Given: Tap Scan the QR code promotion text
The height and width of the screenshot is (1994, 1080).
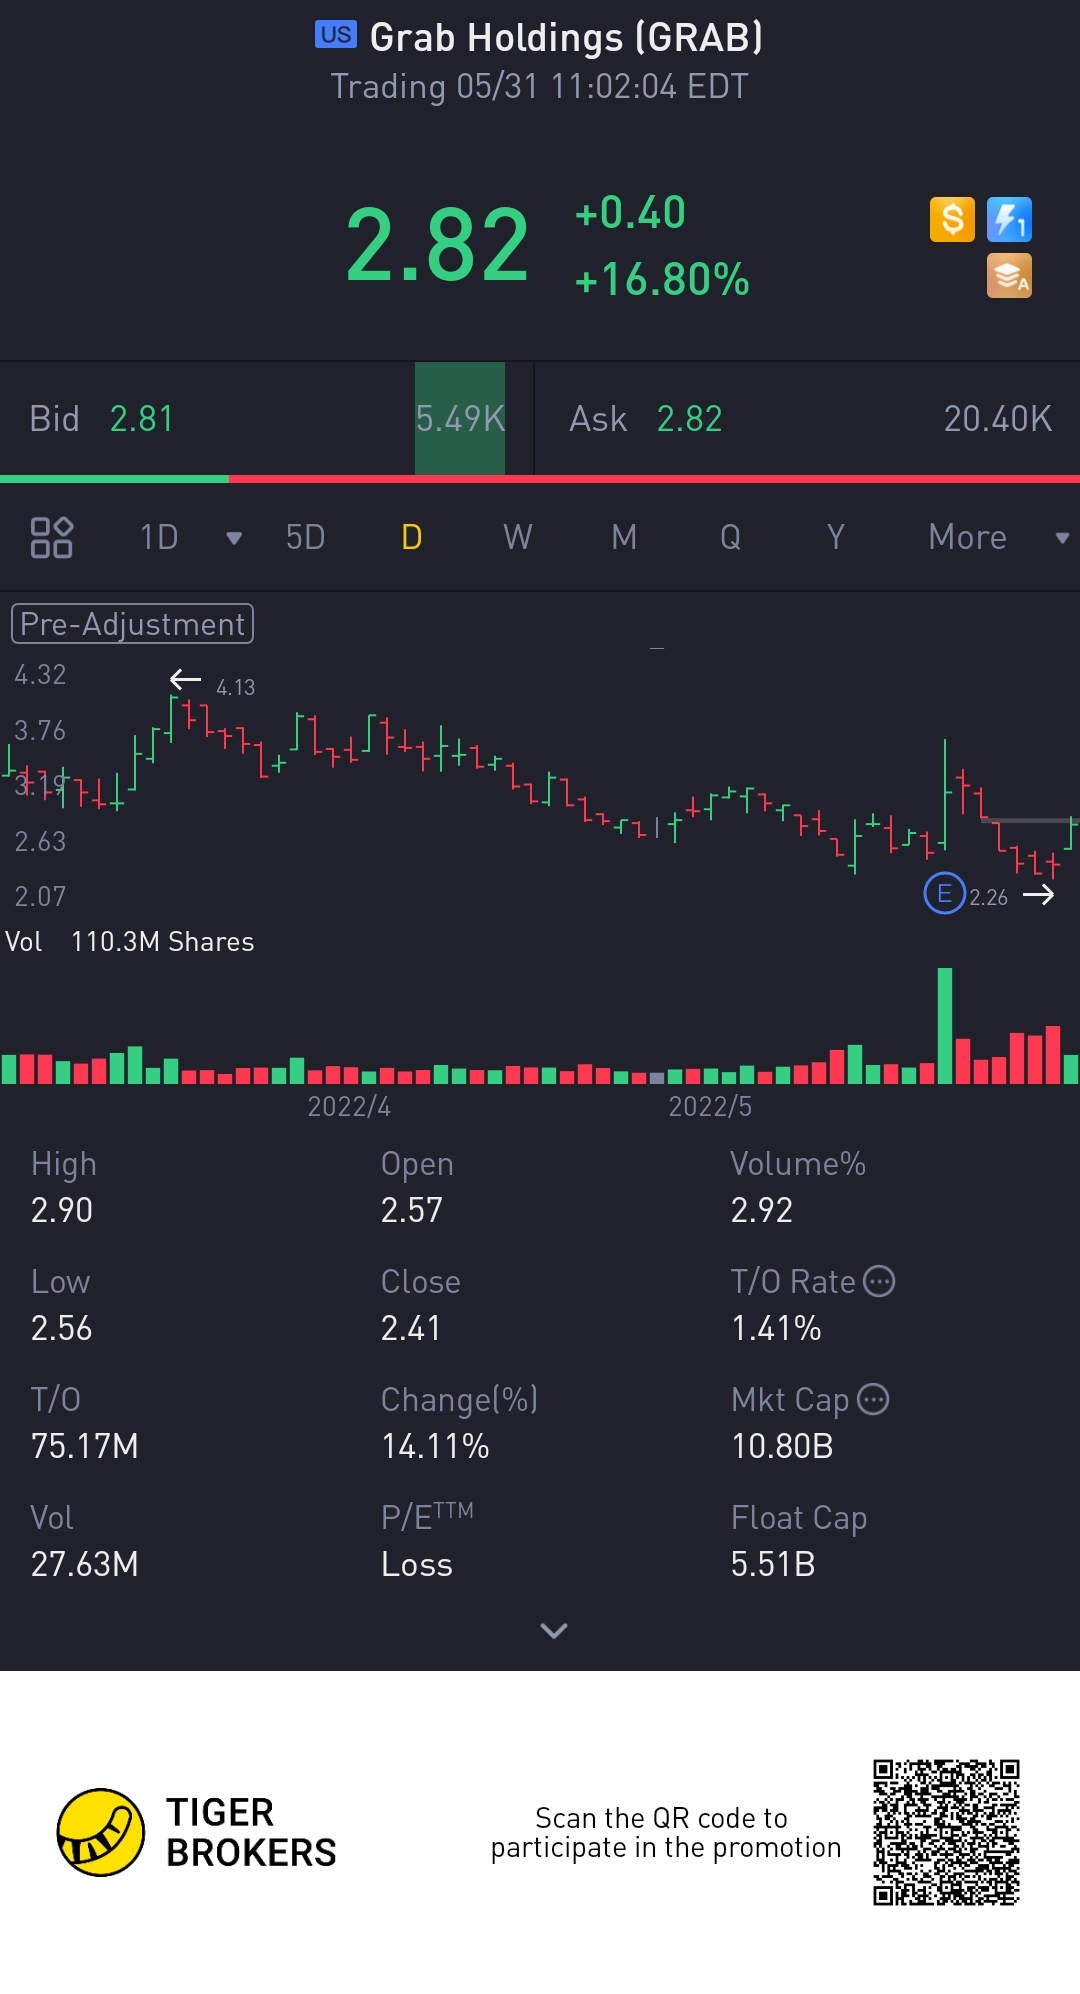Looking at the screenshot, I should pyautogui.click(x=666, y=1832).
